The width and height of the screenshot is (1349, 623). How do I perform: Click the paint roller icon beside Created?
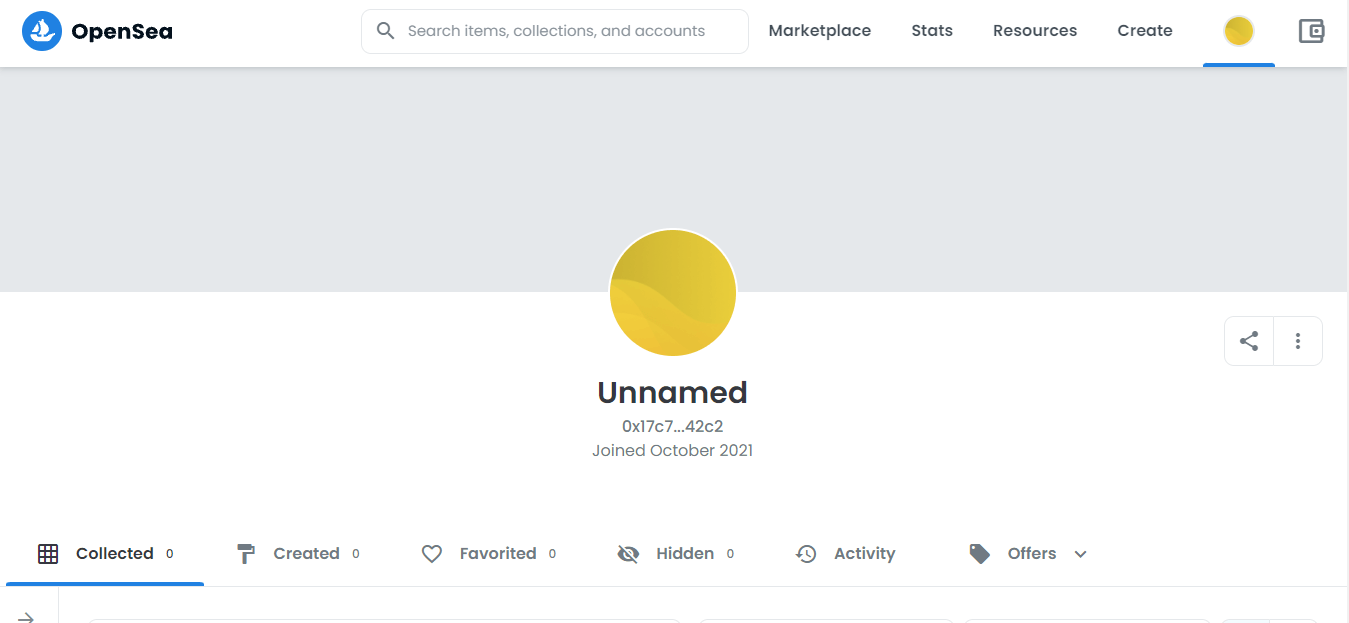point(245,554)
